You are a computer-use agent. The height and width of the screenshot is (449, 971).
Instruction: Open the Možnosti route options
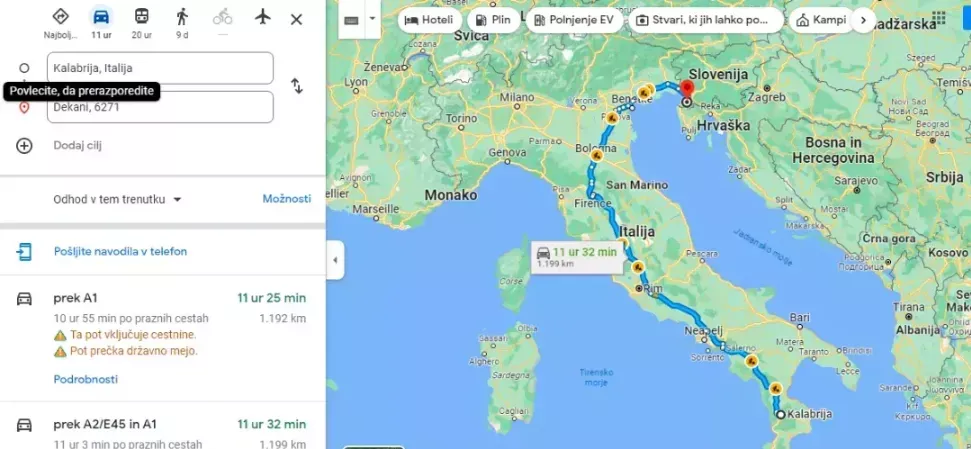coord(287,199)
